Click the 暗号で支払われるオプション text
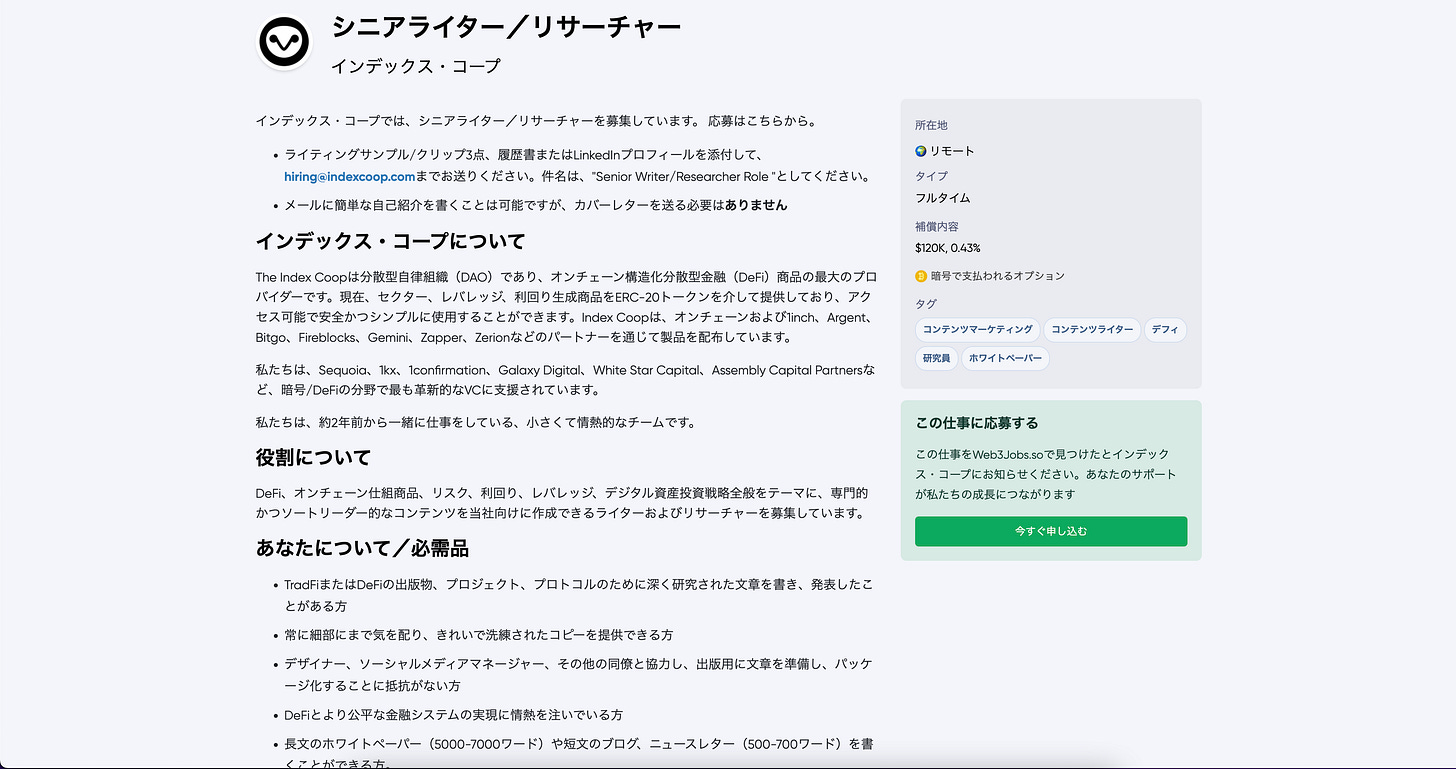 click(997, 276)
